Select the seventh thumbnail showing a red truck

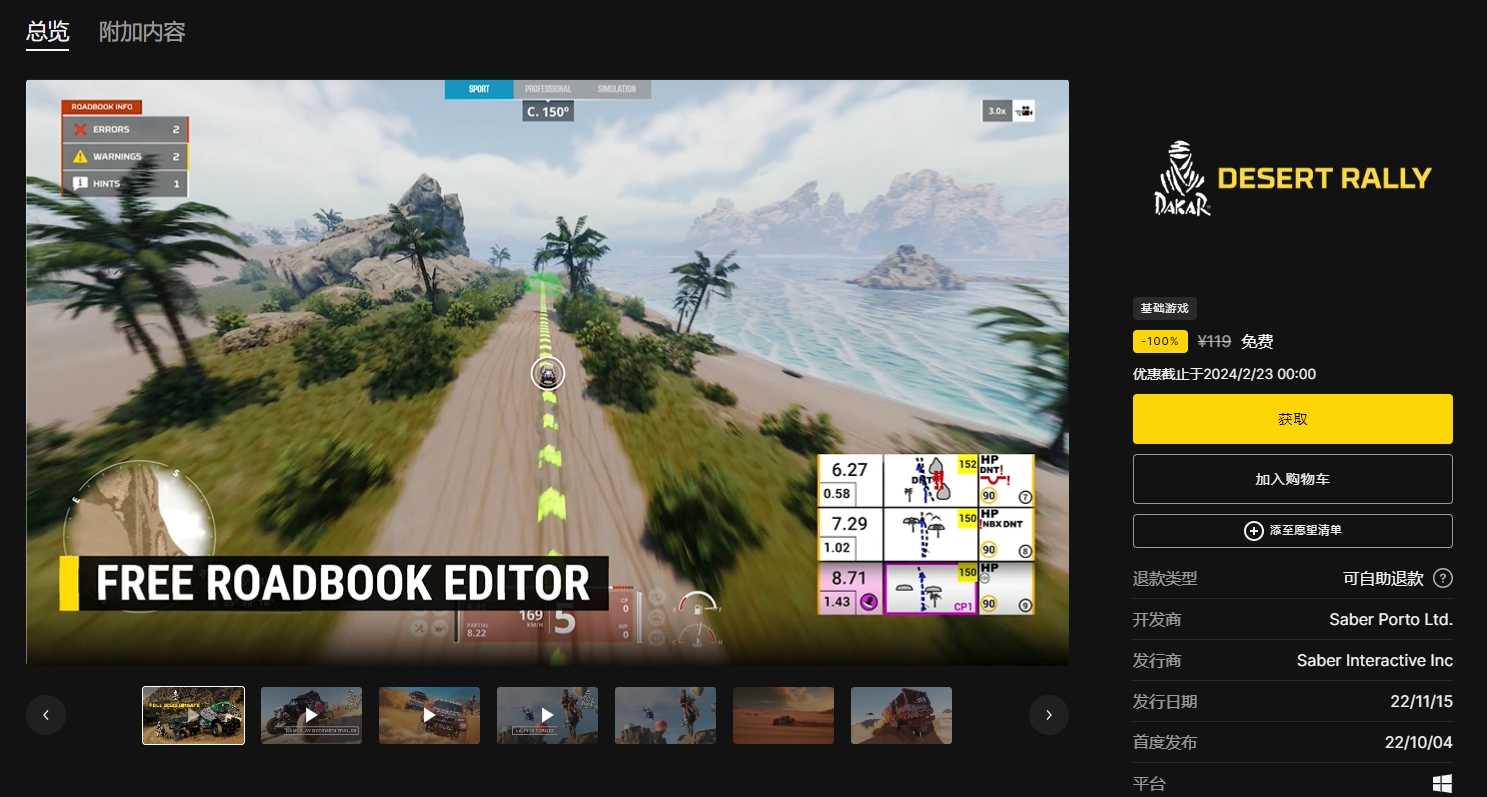coord(901,715)
